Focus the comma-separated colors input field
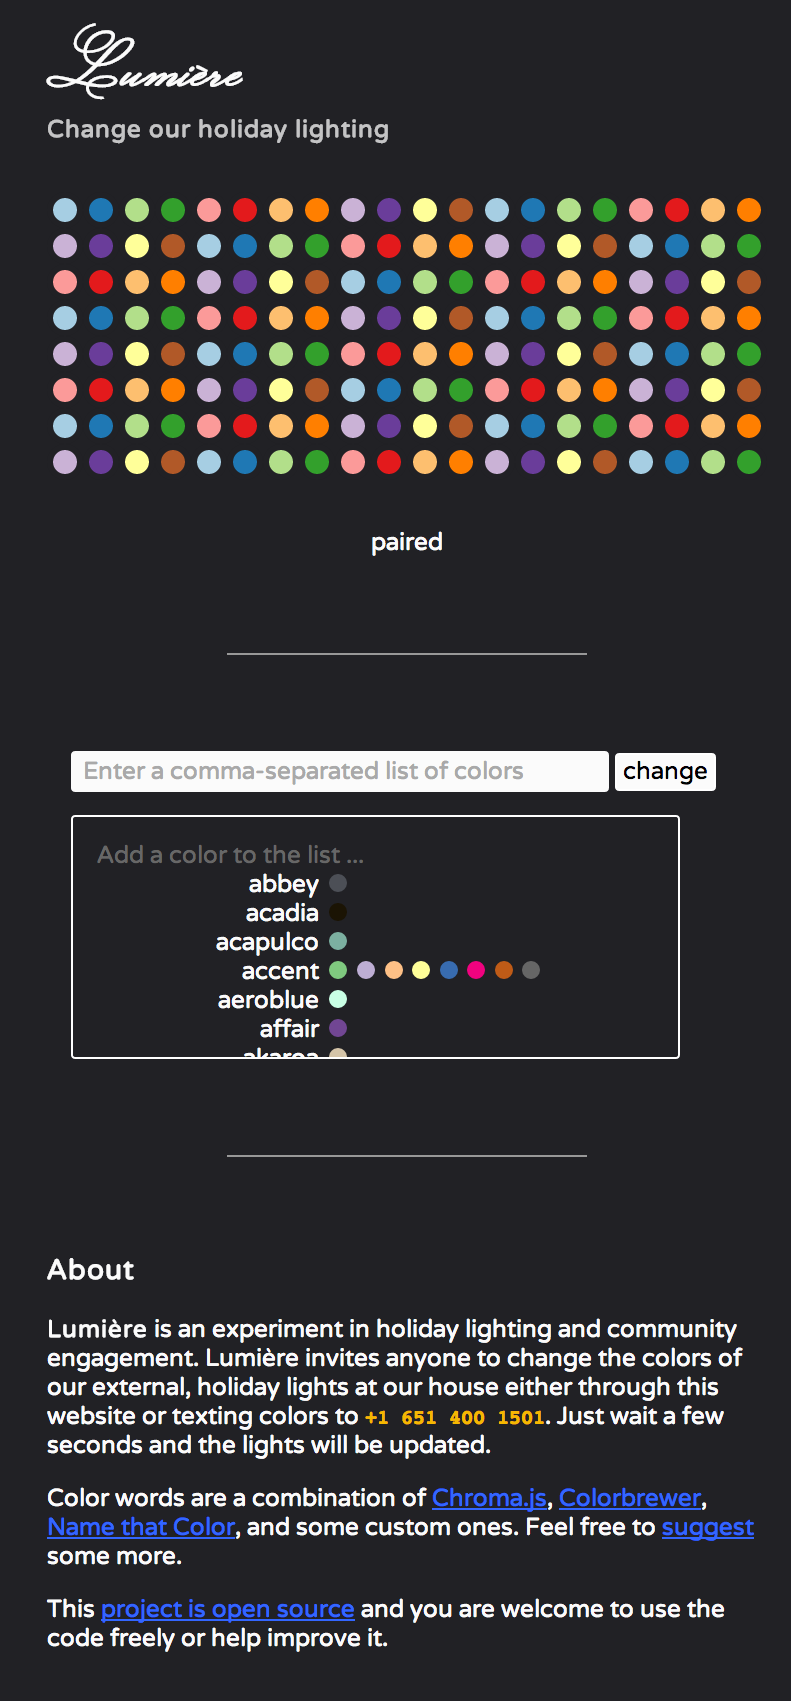Viewport: 791px width, 1701px height. [340, 771]
